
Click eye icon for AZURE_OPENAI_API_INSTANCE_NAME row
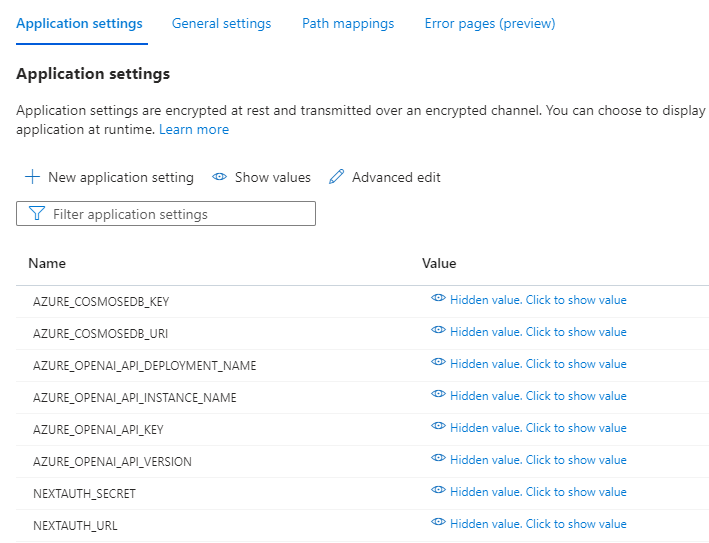438,394
